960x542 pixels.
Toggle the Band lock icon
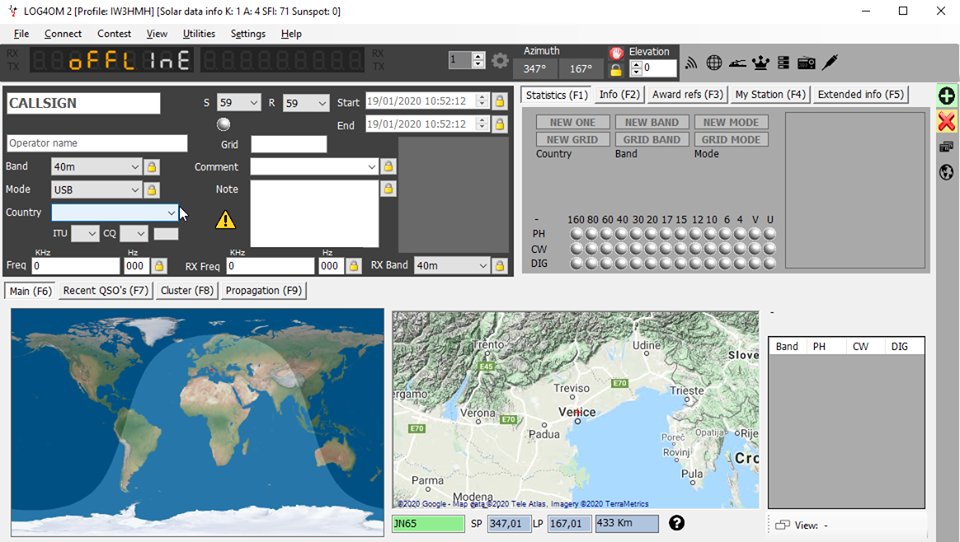pyautogui.click(x=151, y=167)
